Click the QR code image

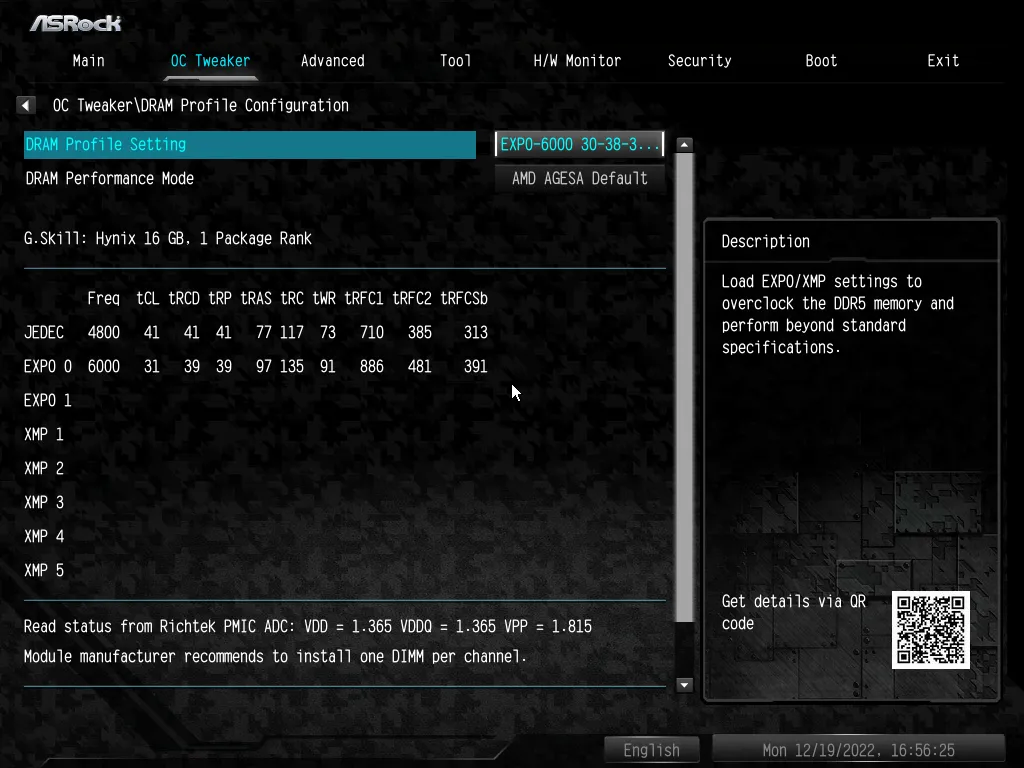point(931,630)
